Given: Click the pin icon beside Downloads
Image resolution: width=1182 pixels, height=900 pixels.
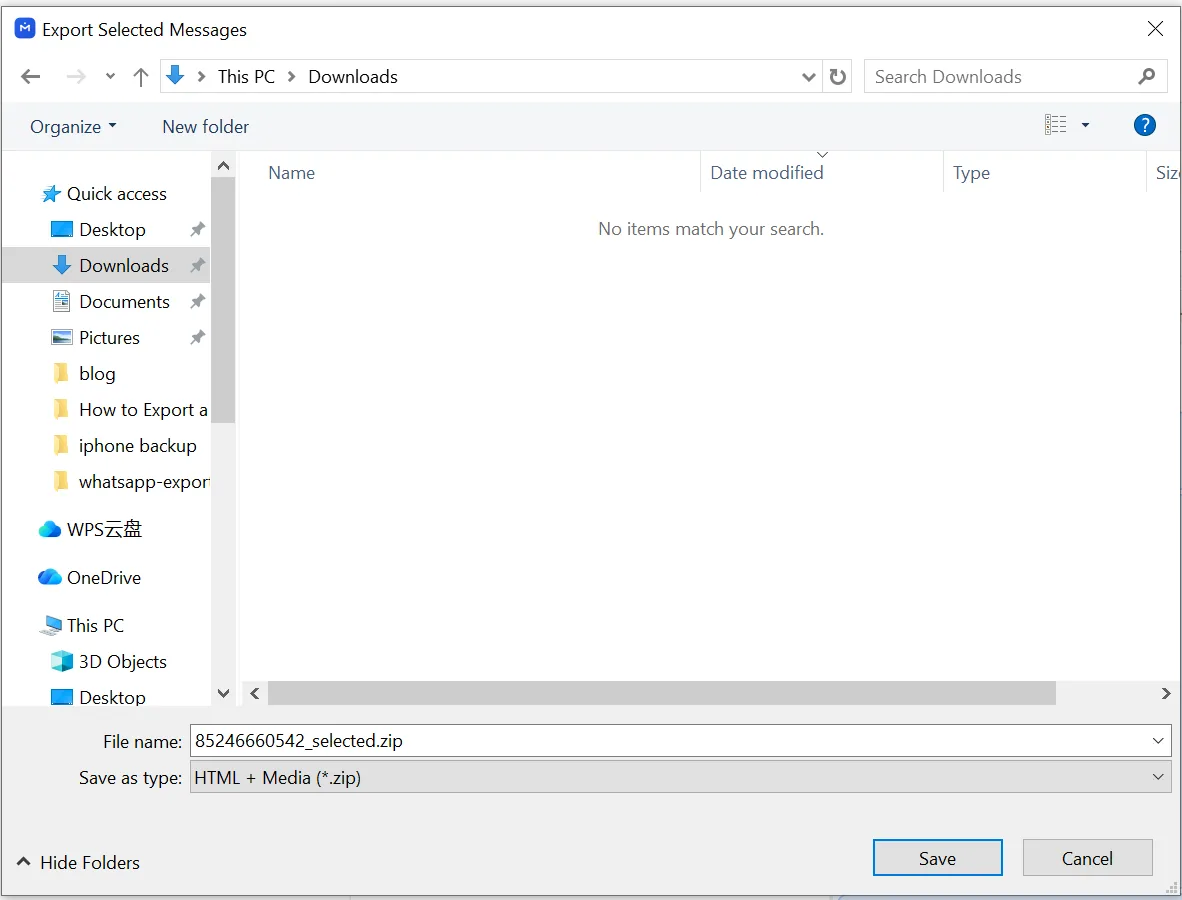Looking at the screenshot, I should point(198,265).
